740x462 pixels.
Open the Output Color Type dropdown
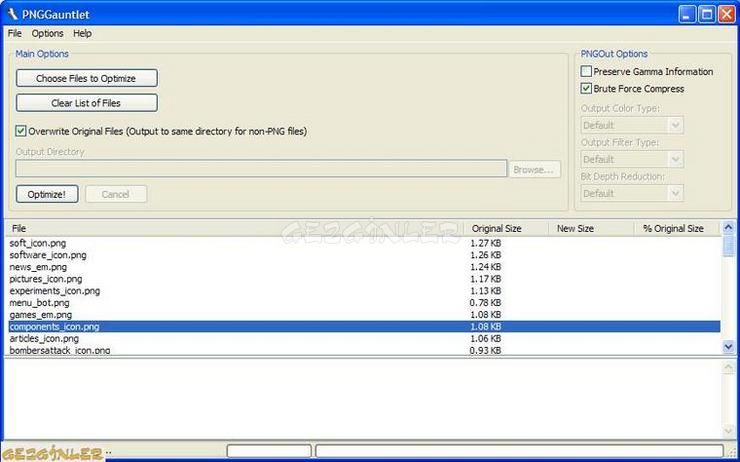[631, 125]
